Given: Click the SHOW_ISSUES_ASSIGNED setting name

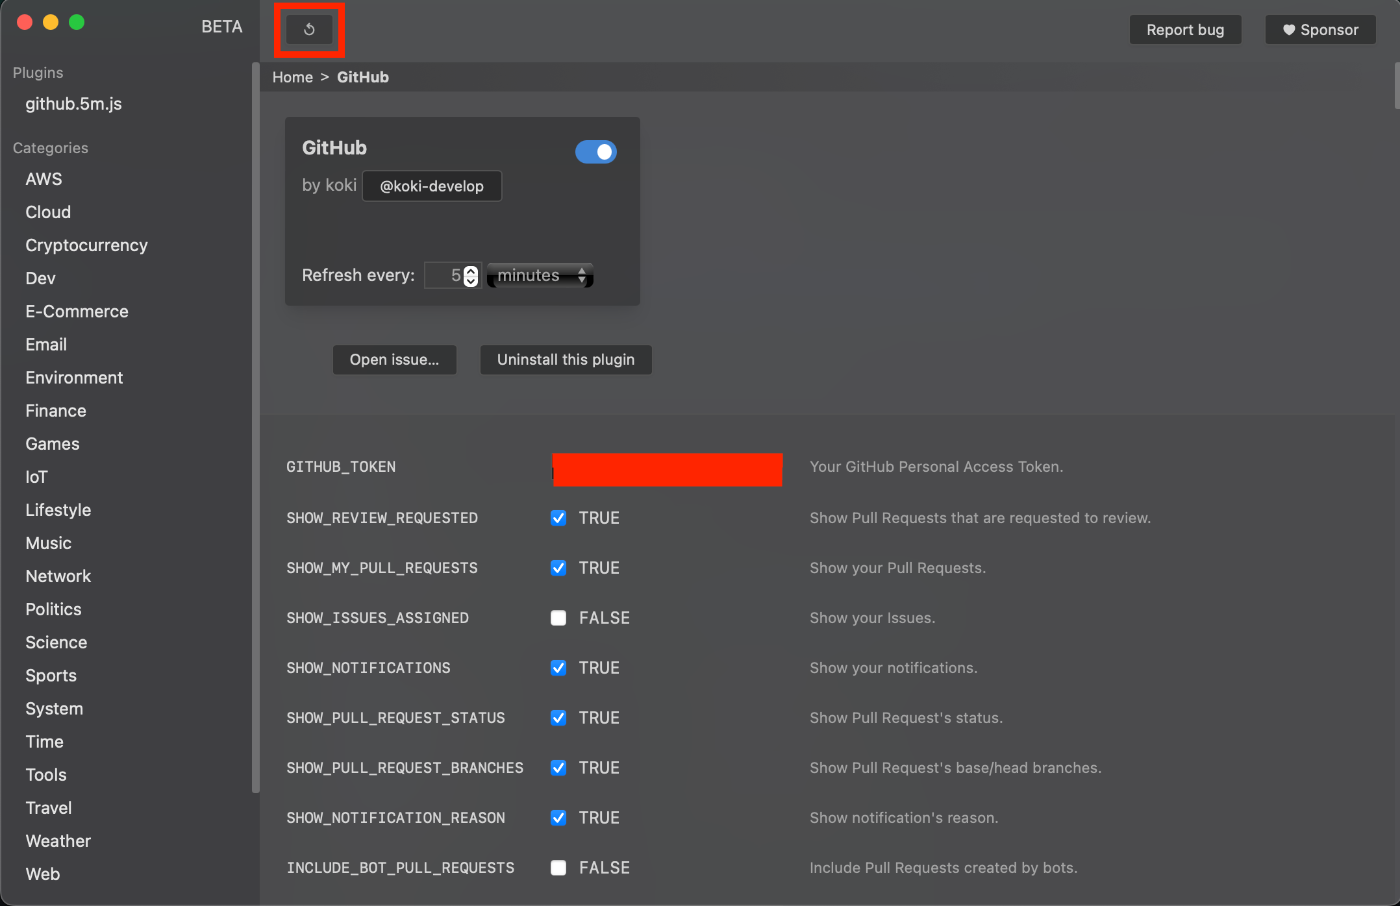Looking at the screenshot, I should tap(377, 618).
